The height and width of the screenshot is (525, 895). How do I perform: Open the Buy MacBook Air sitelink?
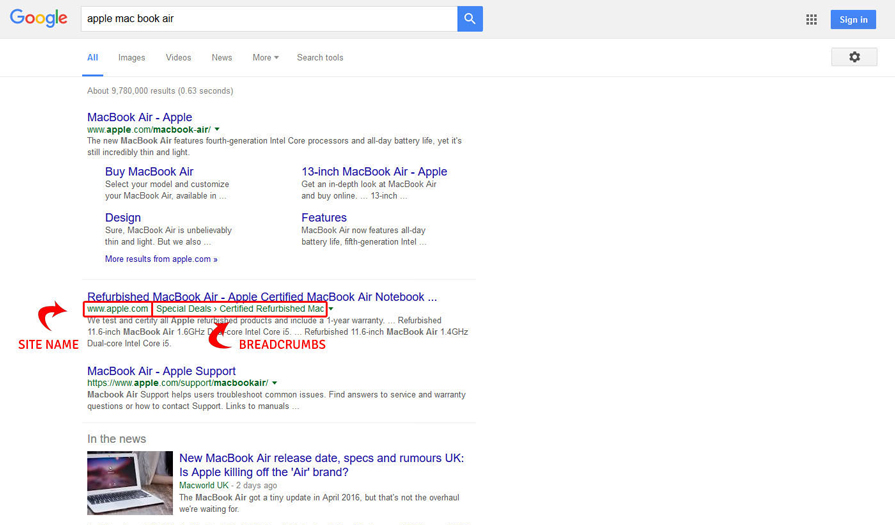[x=149, y=172]
